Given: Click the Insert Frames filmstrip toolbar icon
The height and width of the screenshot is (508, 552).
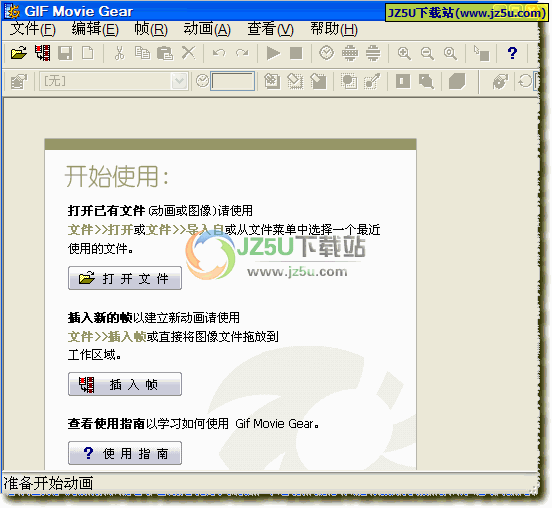Looking at the screenshot, I should [42, 53].
